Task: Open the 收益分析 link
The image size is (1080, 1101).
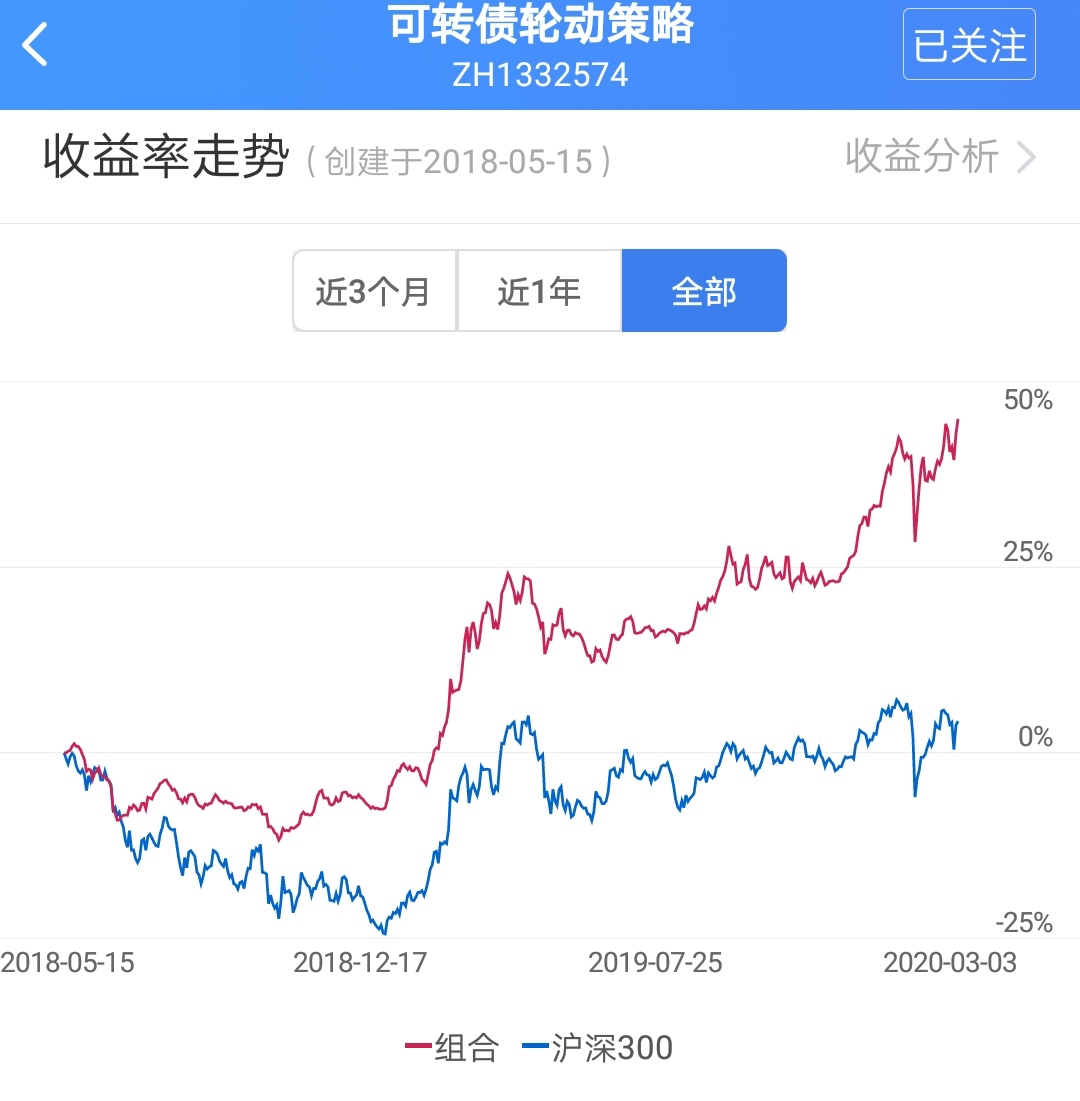Action: [x=921, y=157]
